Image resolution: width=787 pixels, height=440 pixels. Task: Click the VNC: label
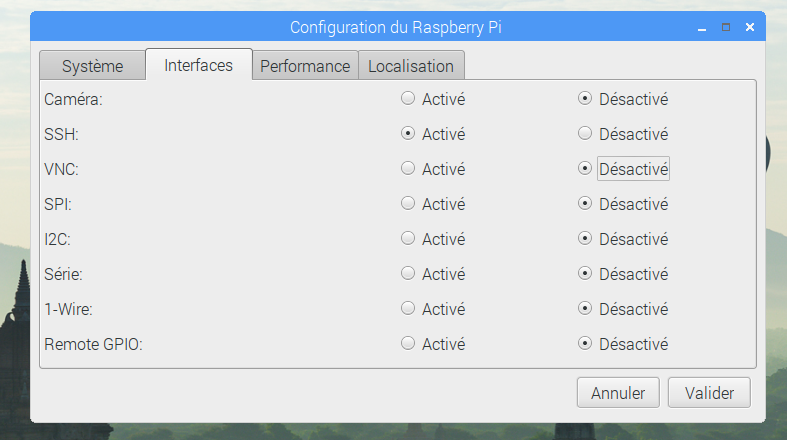pos(61,169)
